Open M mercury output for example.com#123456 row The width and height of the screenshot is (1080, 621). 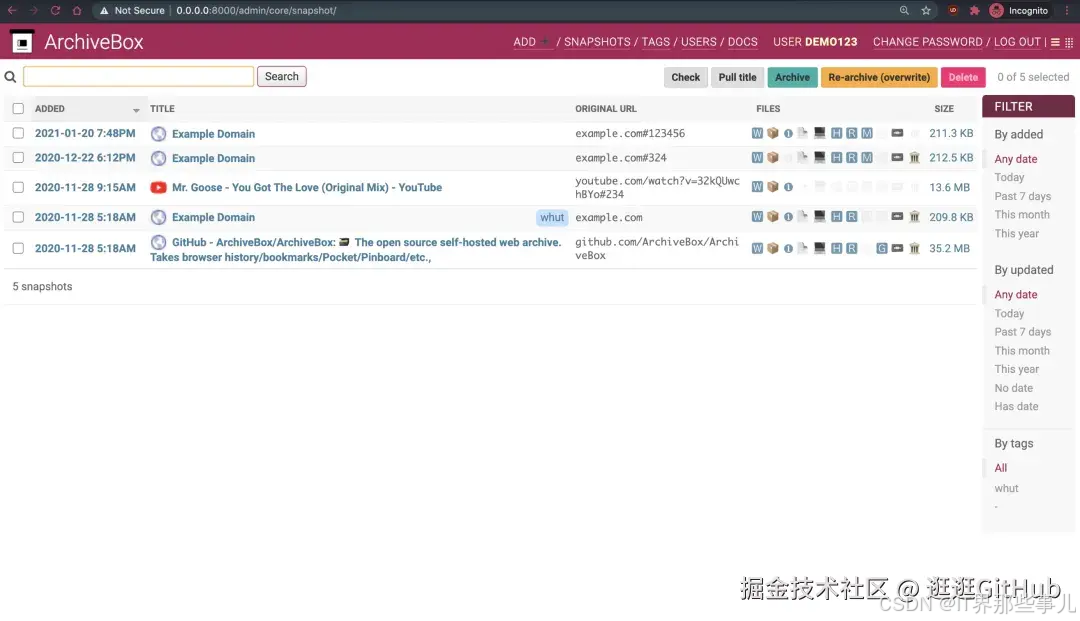pyautogui.click(x=867, y=134)
